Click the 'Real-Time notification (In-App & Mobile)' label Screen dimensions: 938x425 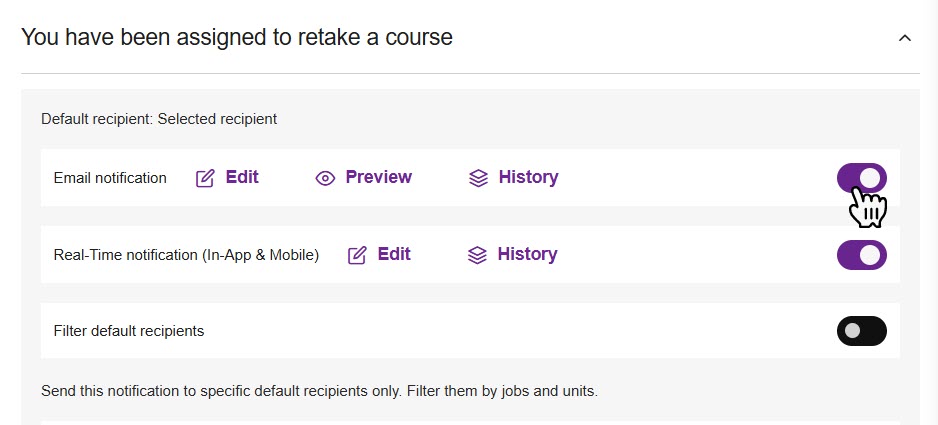coord(186,255)
